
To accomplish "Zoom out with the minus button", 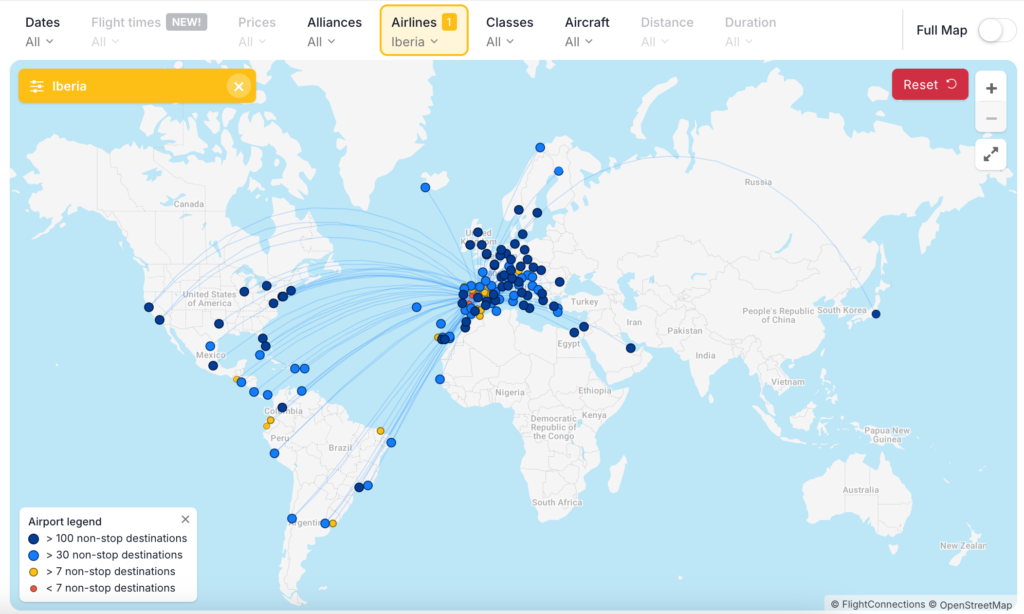I will click(x=991, y=118).
